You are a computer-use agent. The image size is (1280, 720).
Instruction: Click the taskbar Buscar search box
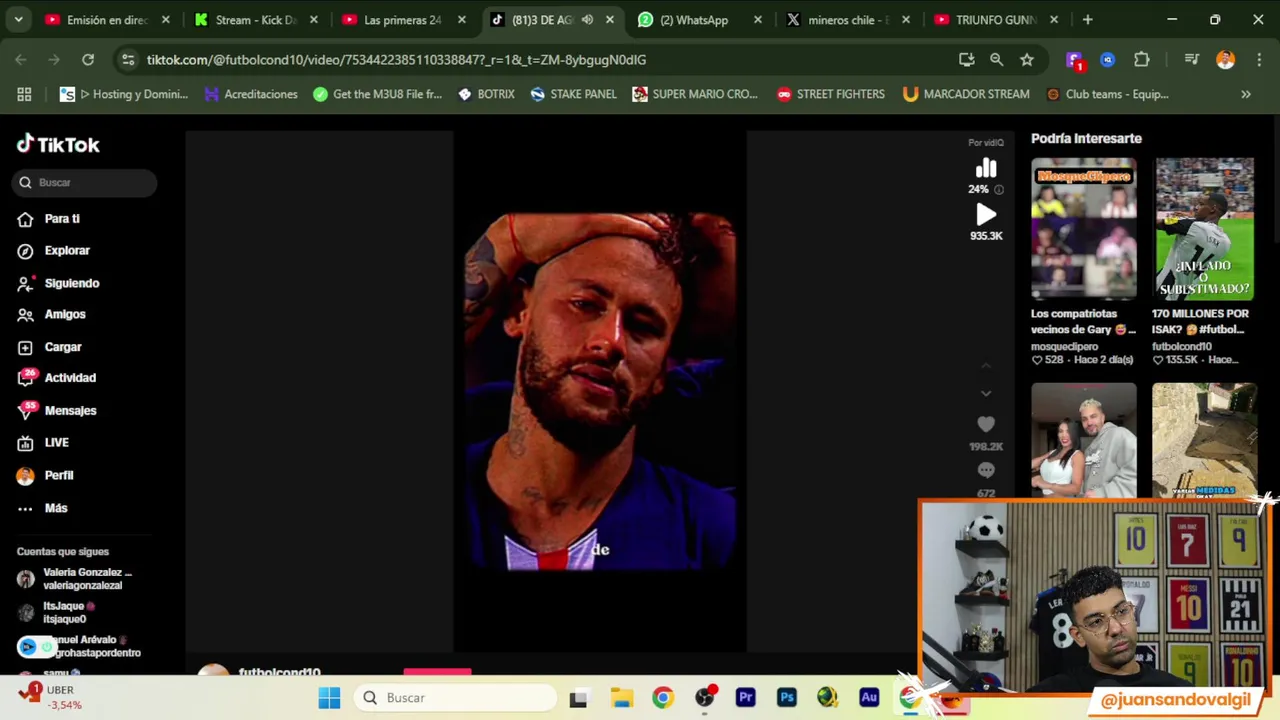455,698
